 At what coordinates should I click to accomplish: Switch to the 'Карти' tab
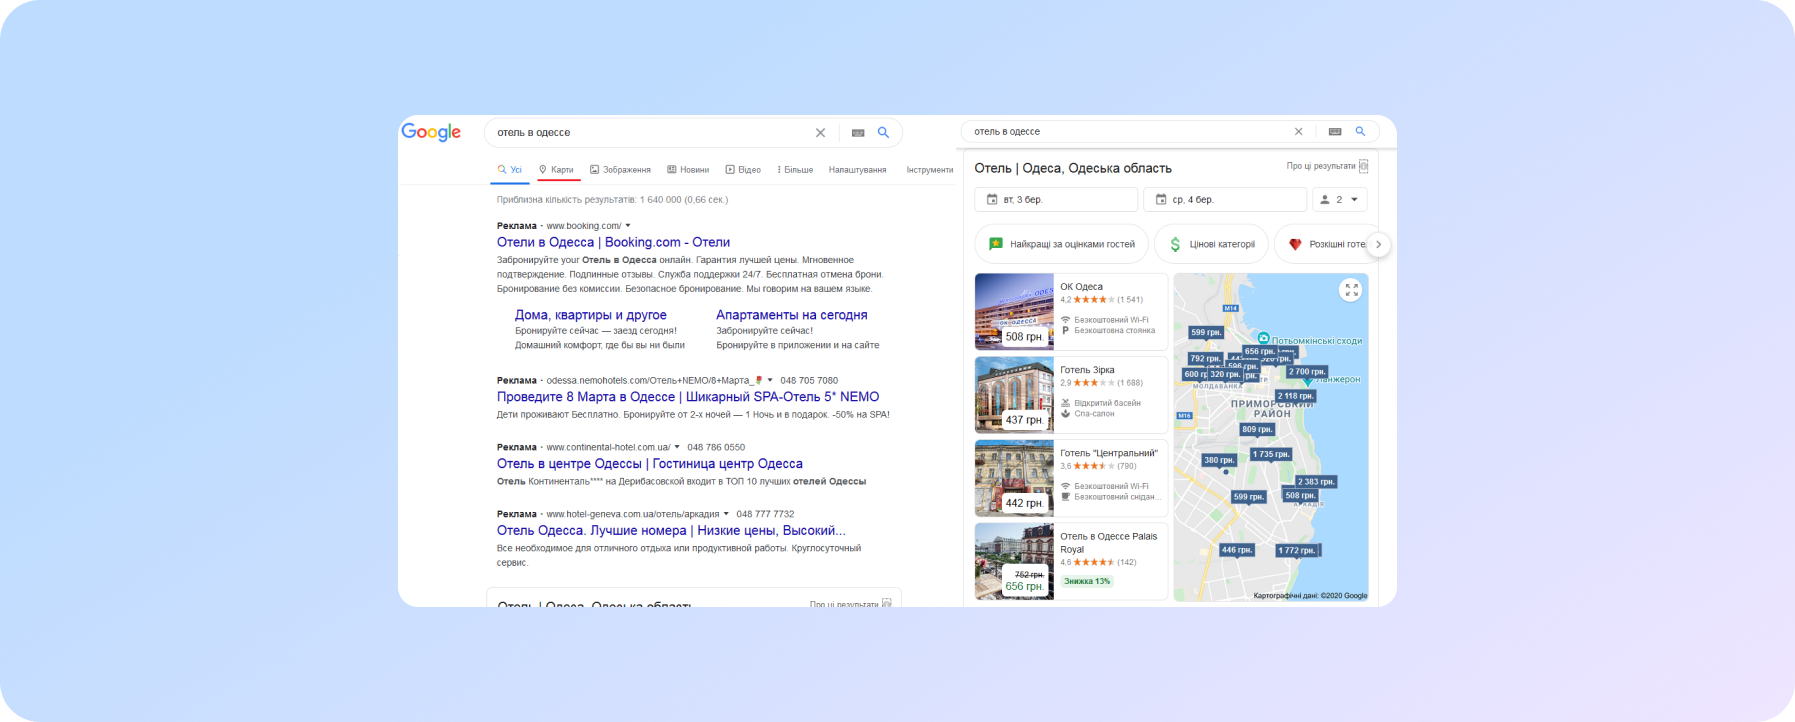click(x=556, y=170)
